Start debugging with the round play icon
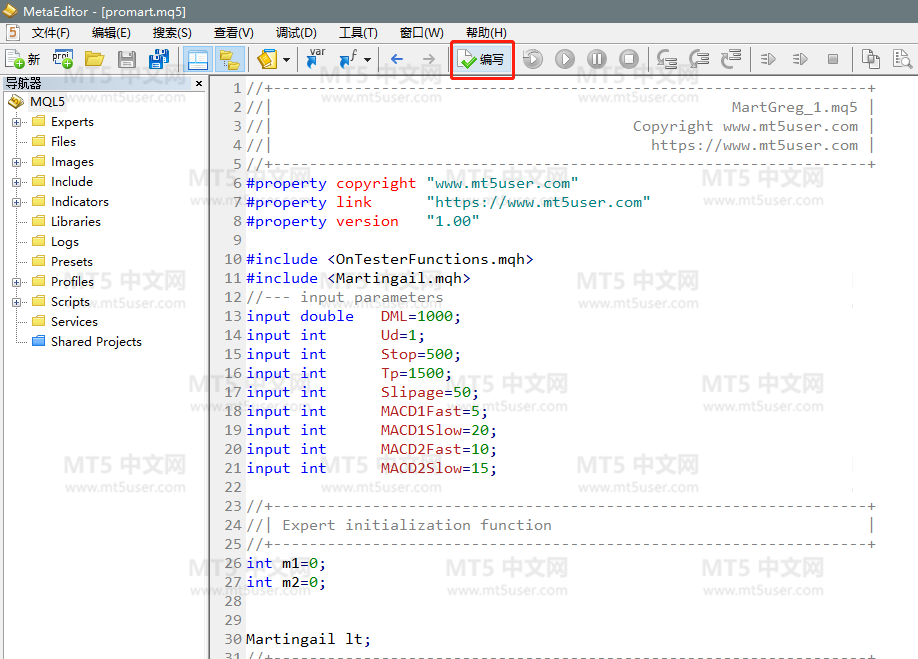Image resolution: width=918 pixels, height=659 pixels. click(565, 59)
